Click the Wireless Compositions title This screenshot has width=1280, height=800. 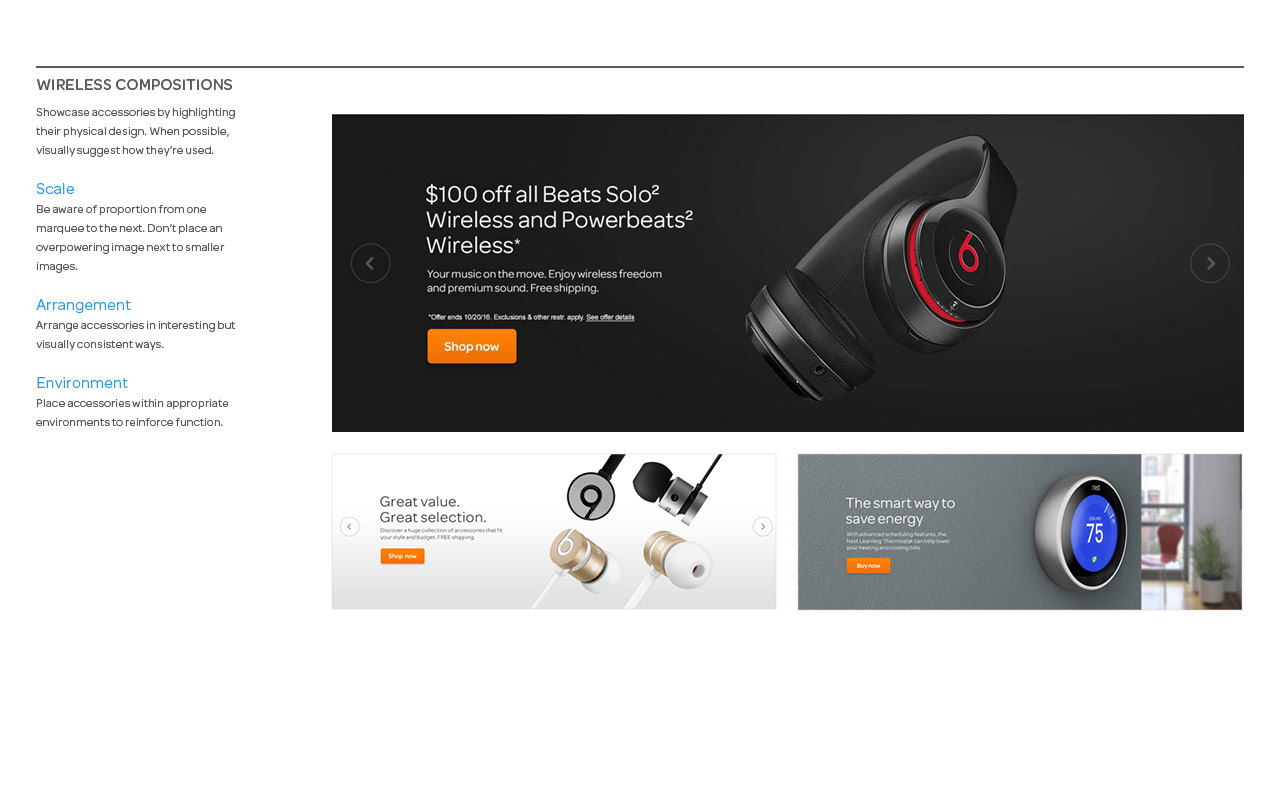coord(134,85)
